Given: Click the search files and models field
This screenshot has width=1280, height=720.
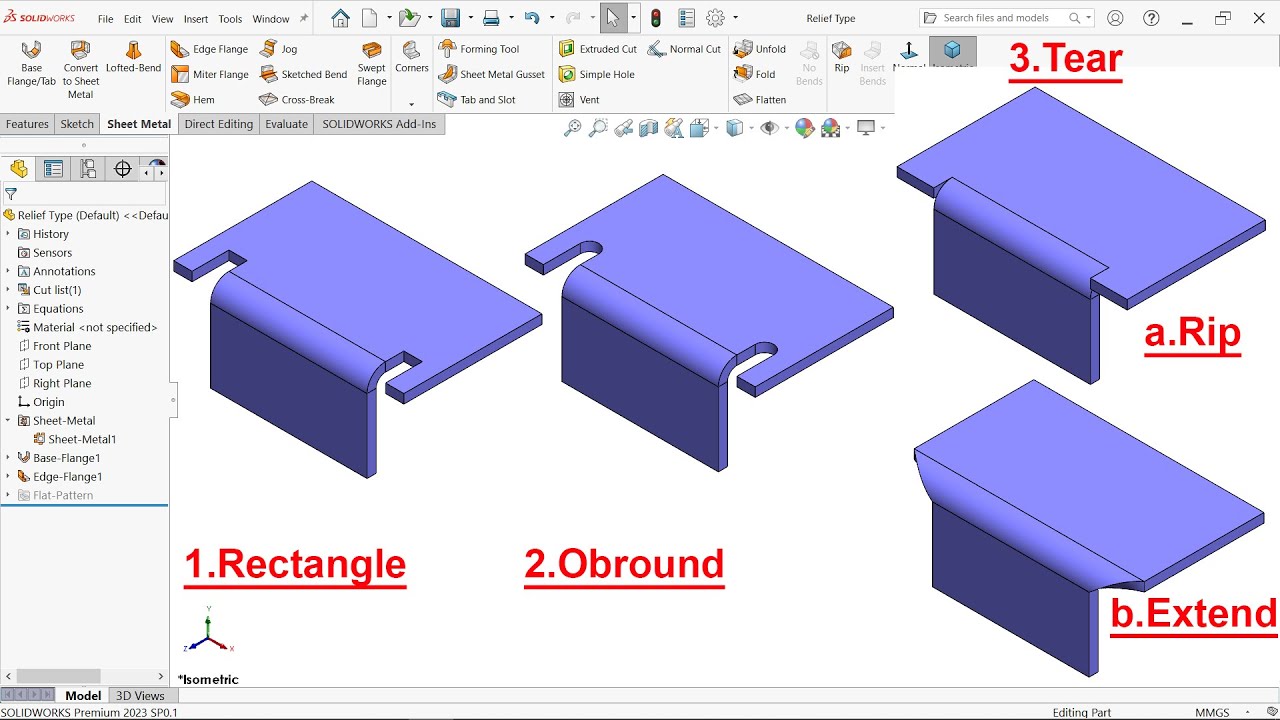Looking at the screenshot, I should [x=1006, y=18].
